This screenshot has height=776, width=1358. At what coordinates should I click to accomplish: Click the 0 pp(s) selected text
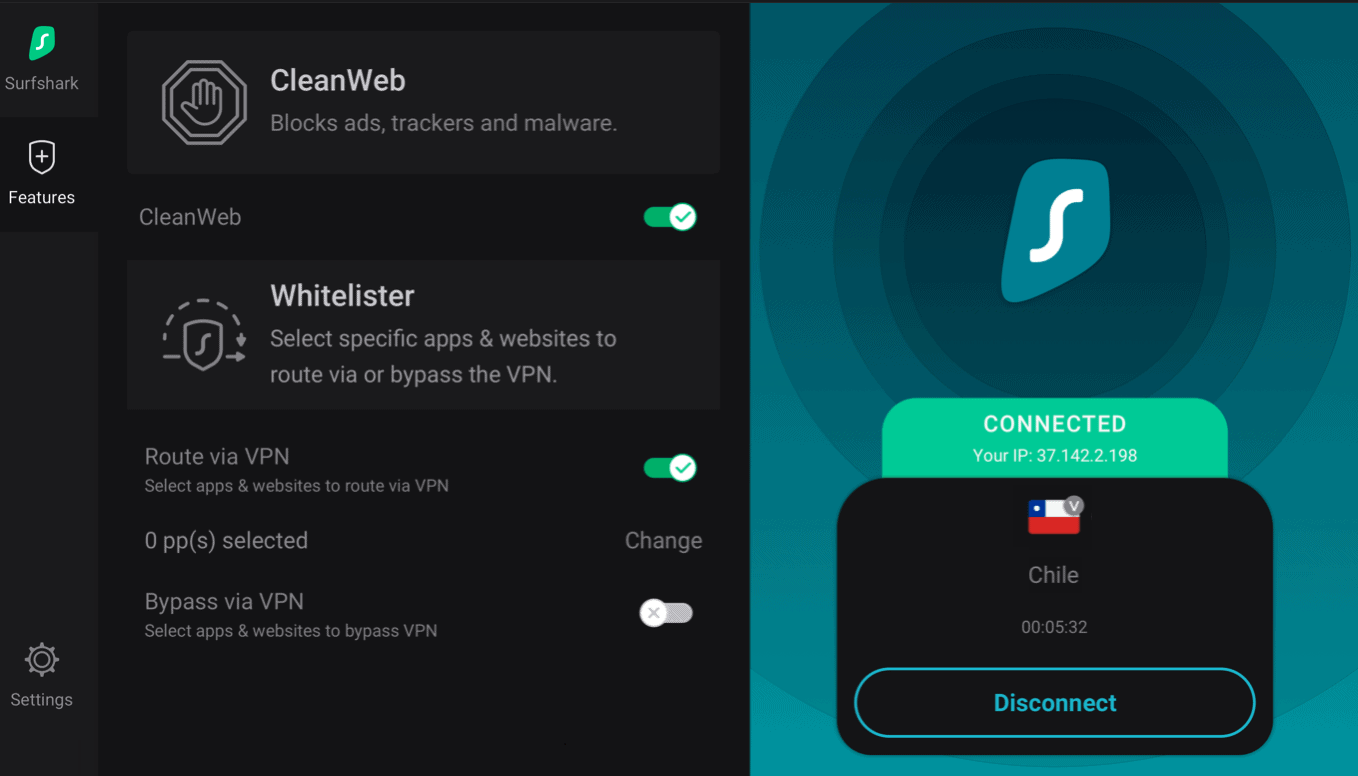pos(226,541)
